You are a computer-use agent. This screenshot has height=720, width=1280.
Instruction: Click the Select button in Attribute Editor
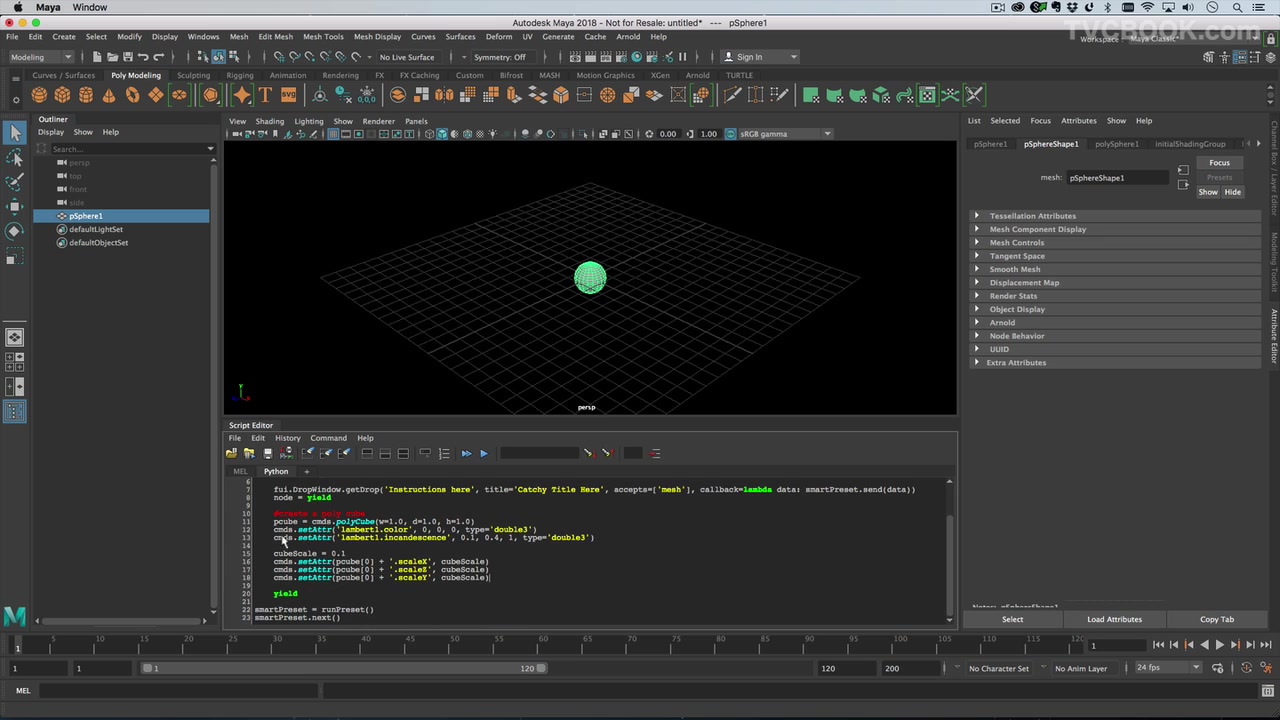1012,619
